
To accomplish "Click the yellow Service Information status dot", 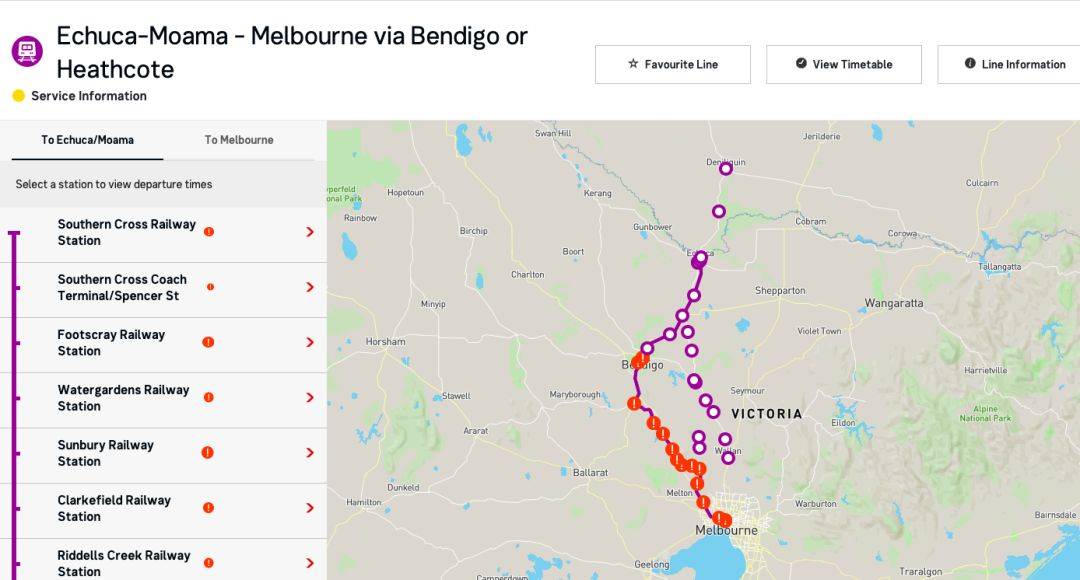I will point(19,96).
